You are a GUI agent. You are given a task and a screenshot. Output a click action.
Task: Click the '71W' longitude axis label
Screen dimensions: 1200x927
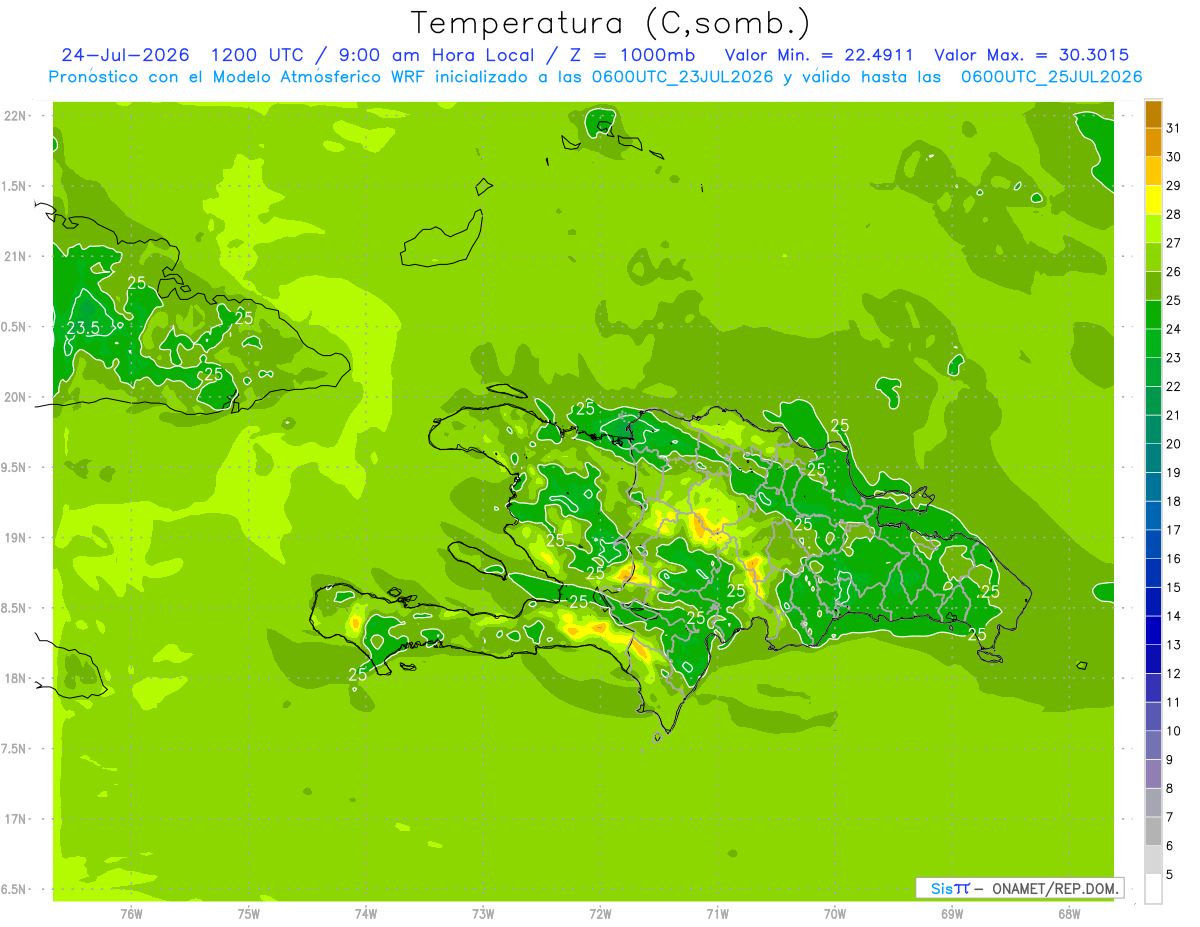click(717, 913)
